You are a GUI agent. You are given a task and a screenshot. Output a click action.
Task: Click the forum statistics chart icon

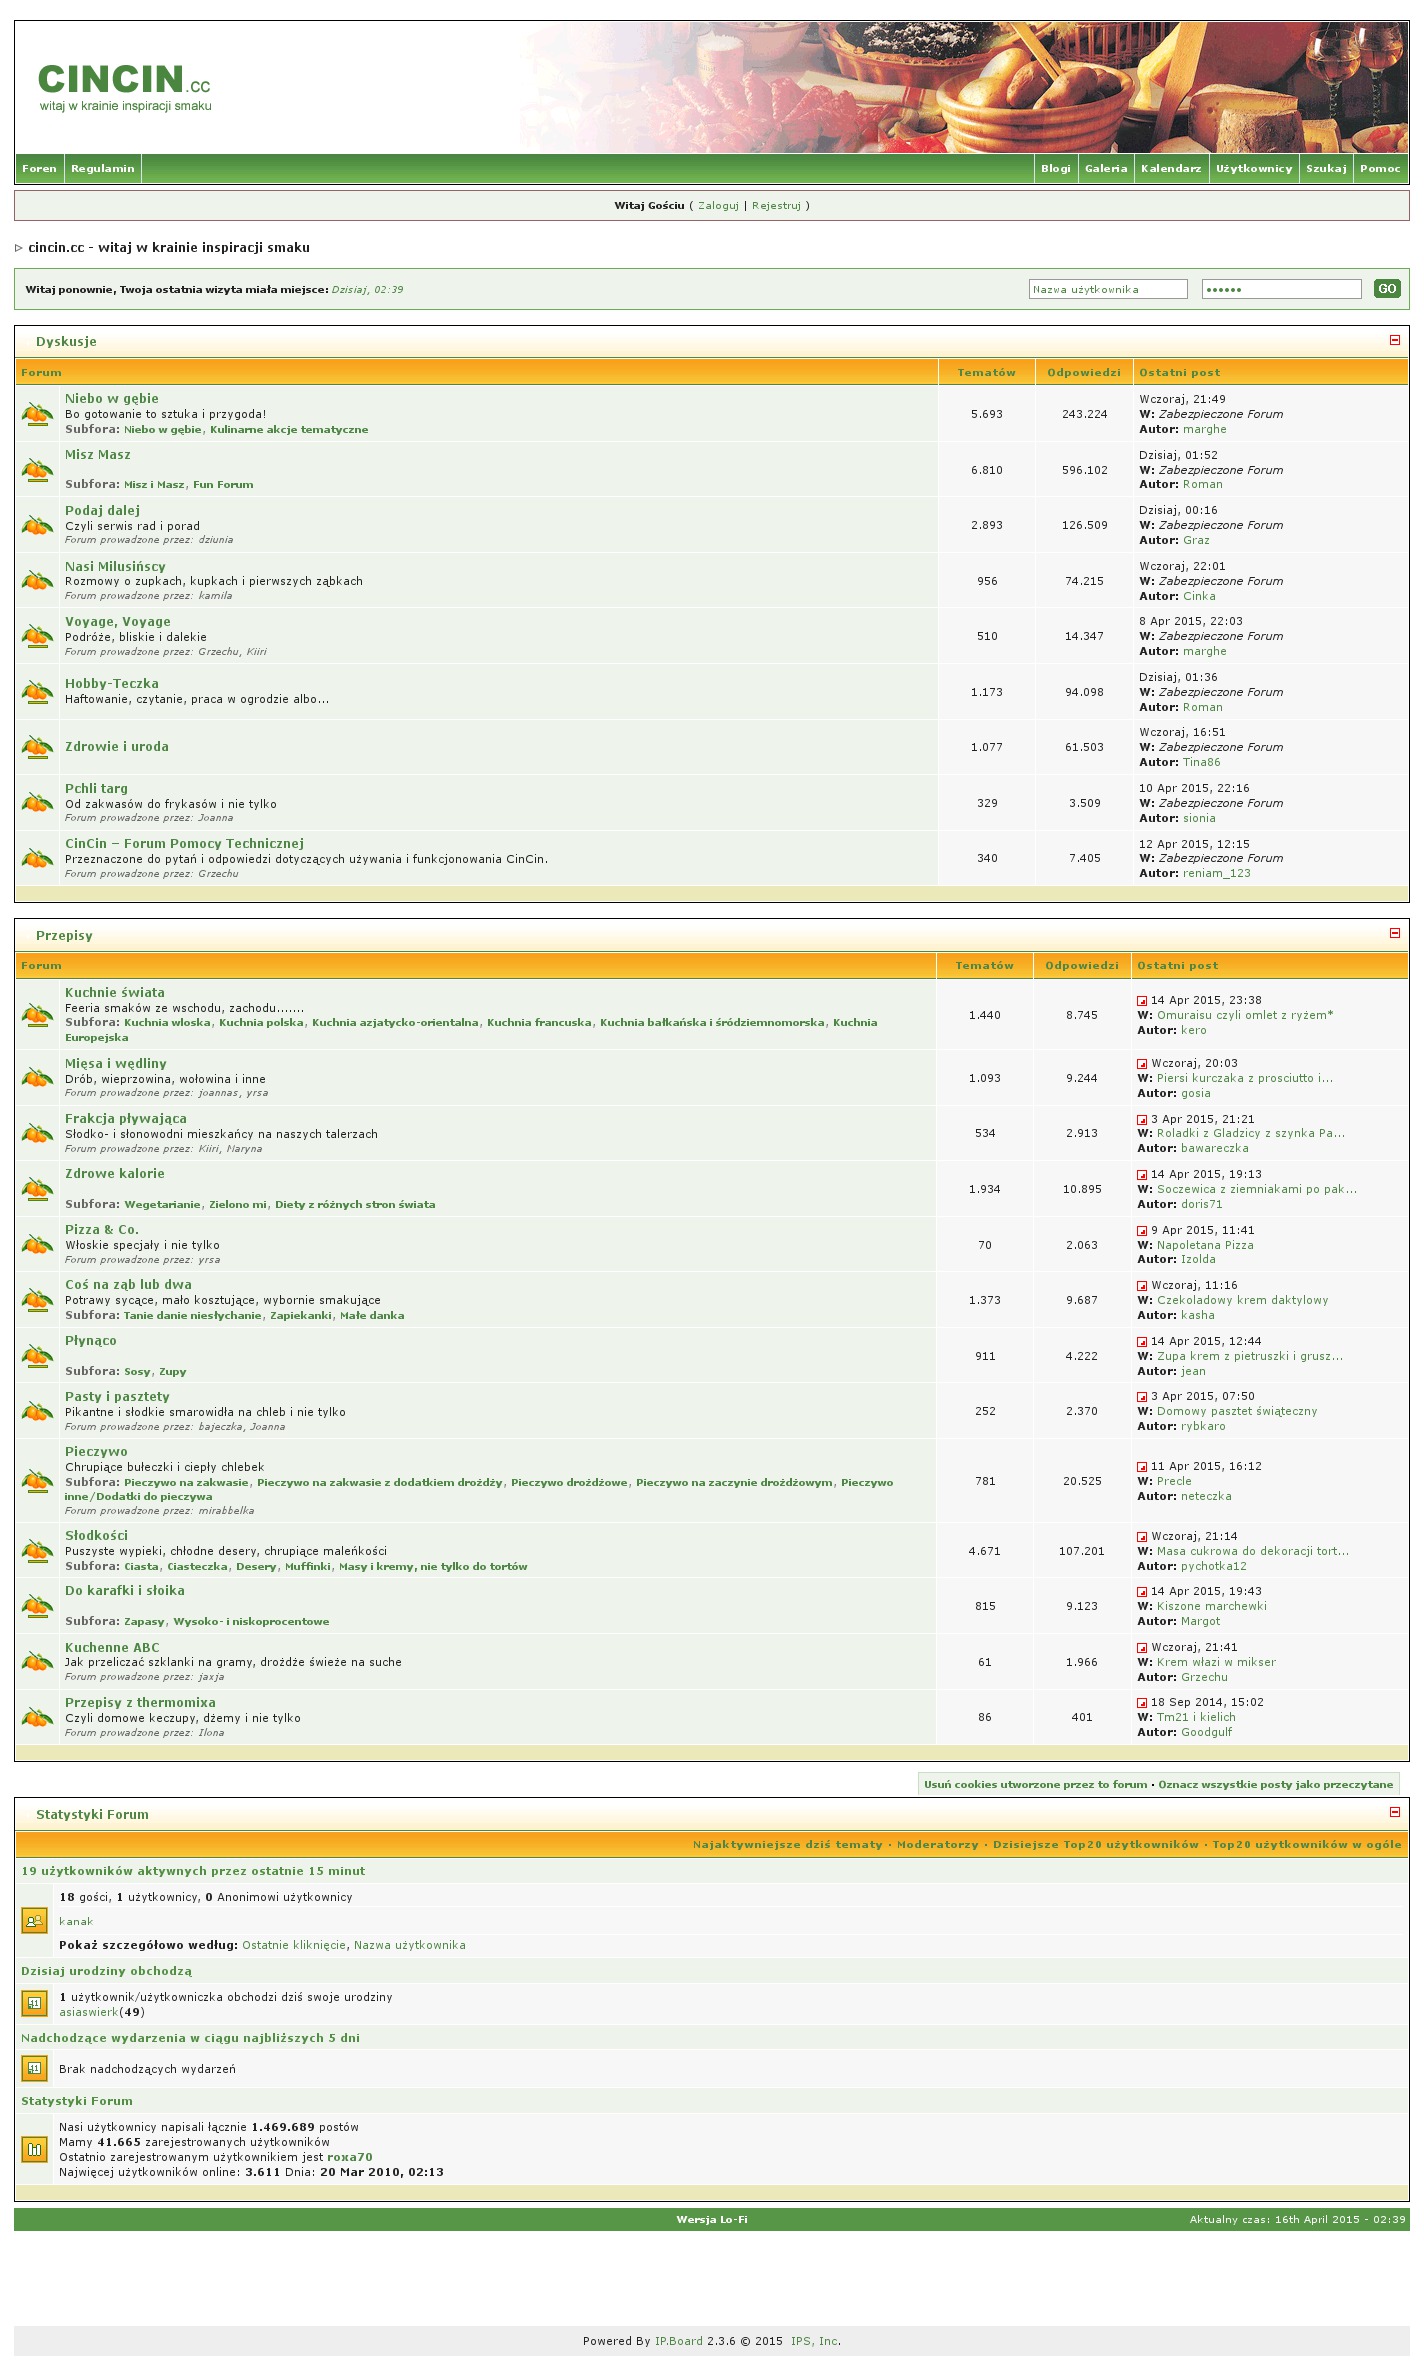34,2149
